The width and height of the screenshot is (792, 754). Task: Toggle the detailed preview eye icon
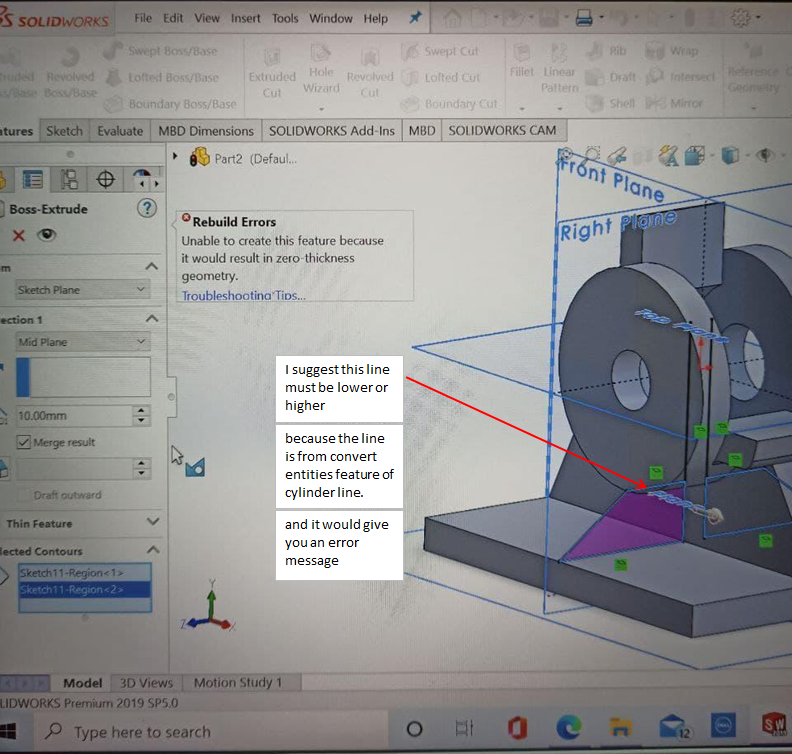46,235
